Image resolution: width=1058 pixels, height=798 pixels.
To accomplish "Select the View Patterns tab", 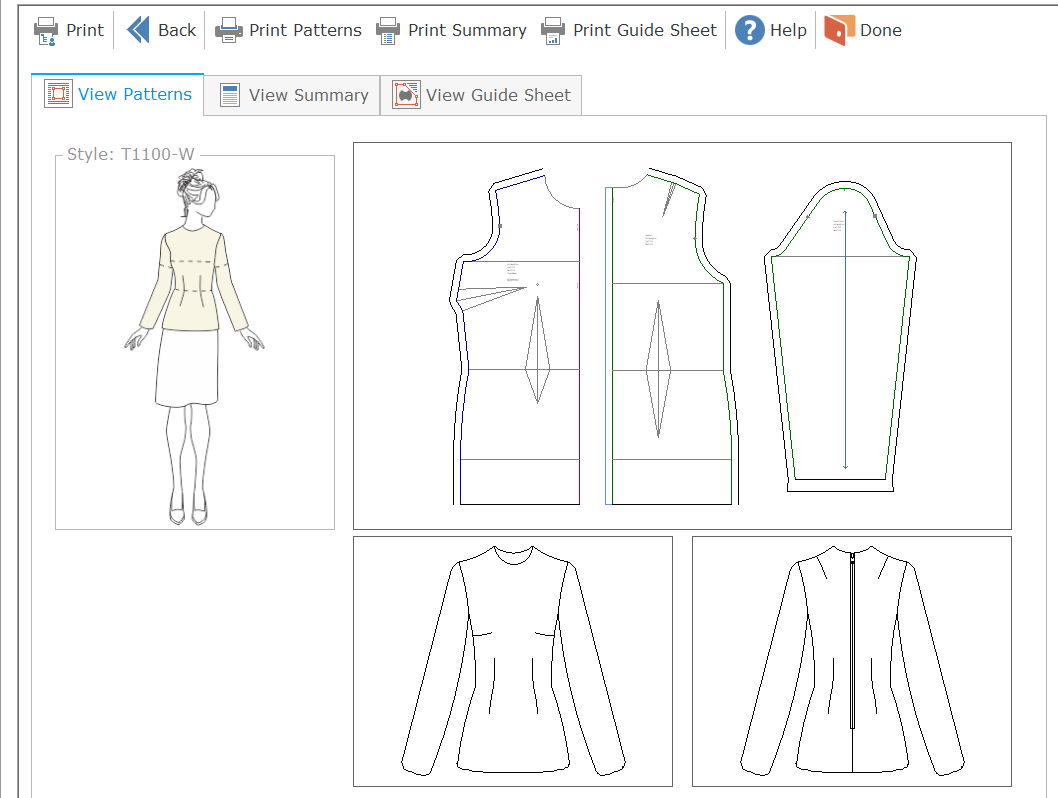I will pyautogui.click(x=134, y=95).
